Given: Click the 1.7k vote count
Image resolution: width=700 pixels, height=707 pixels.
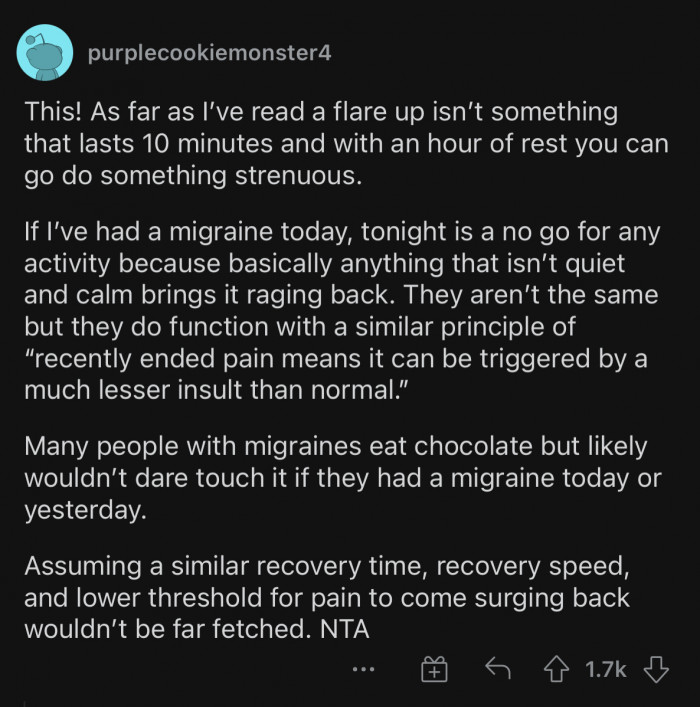Looking at the screenshot, I should [606, 670].
